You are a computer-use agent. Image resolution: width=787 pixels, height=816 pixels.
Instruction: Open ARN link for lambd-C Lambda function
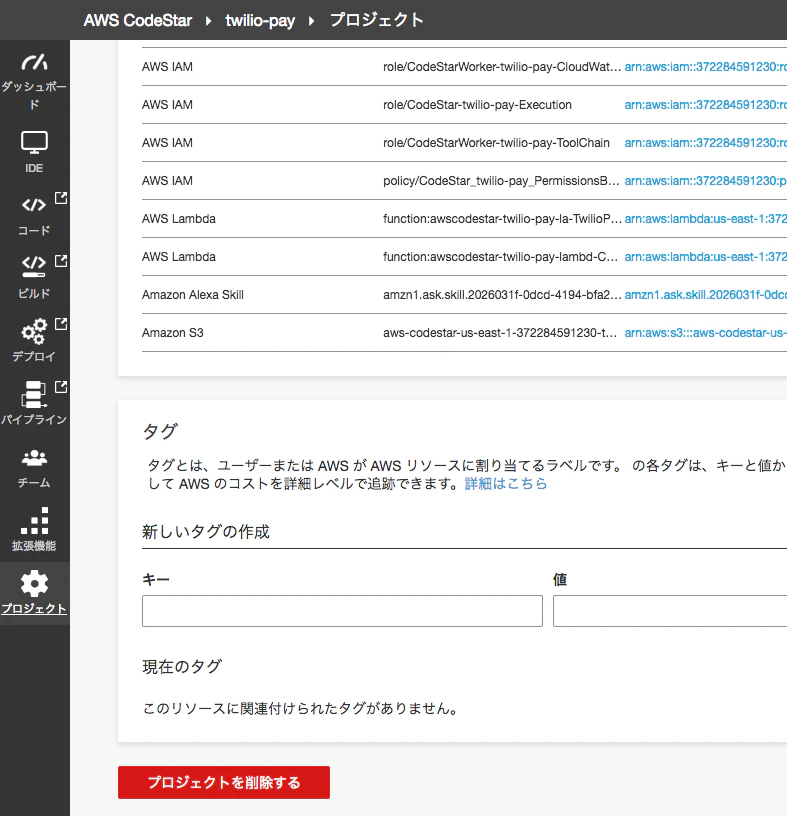point(705,257)
